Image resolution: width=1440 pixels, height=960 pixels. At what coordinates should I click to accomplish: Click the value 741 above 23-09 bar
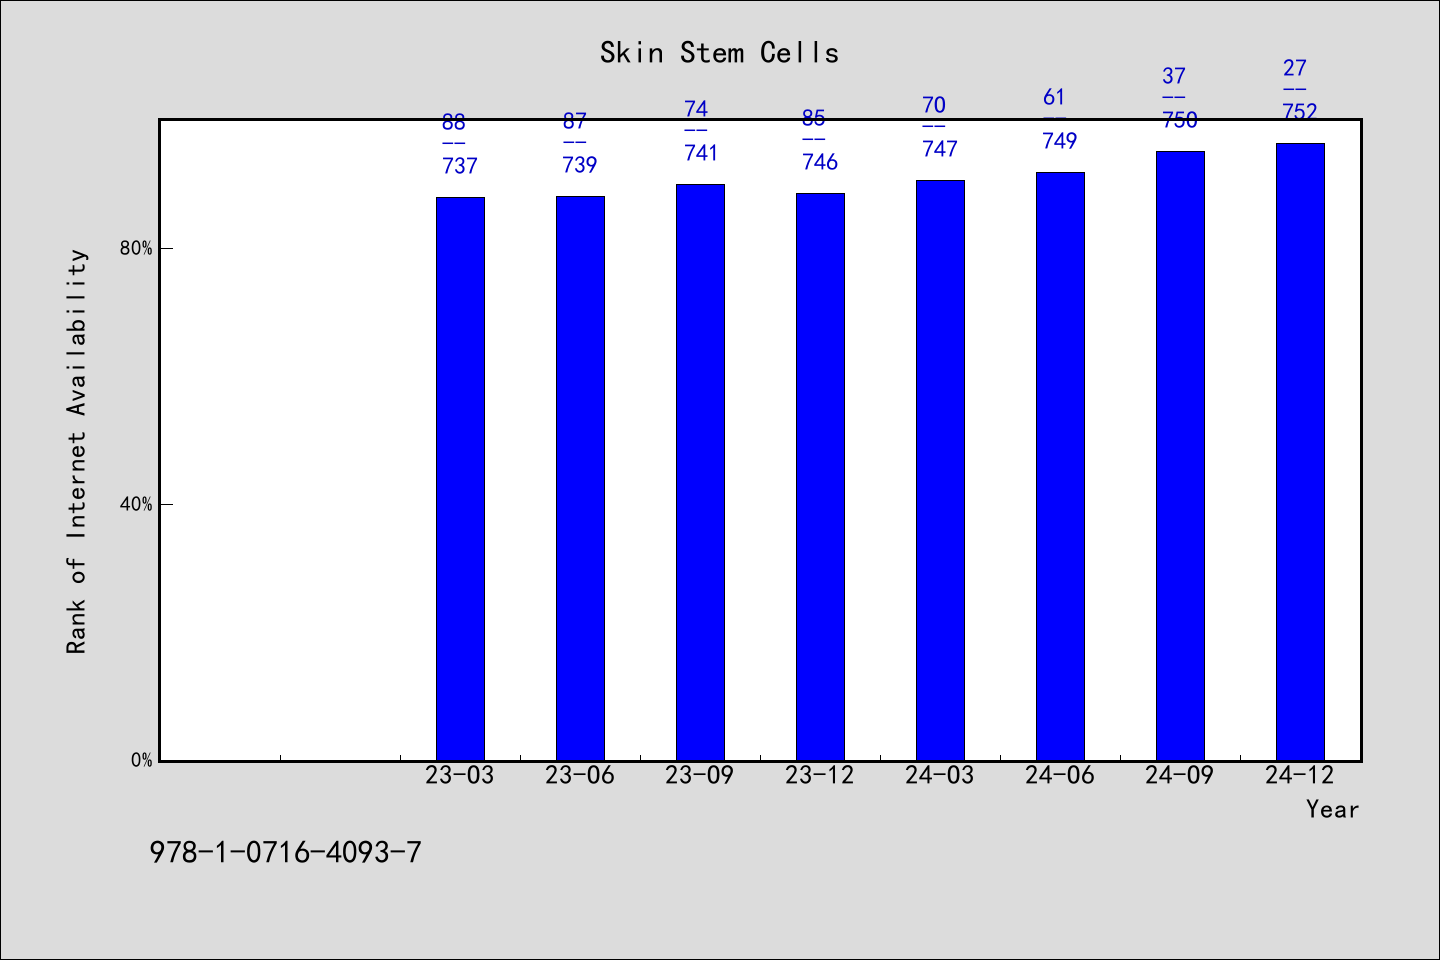point(700,153)
